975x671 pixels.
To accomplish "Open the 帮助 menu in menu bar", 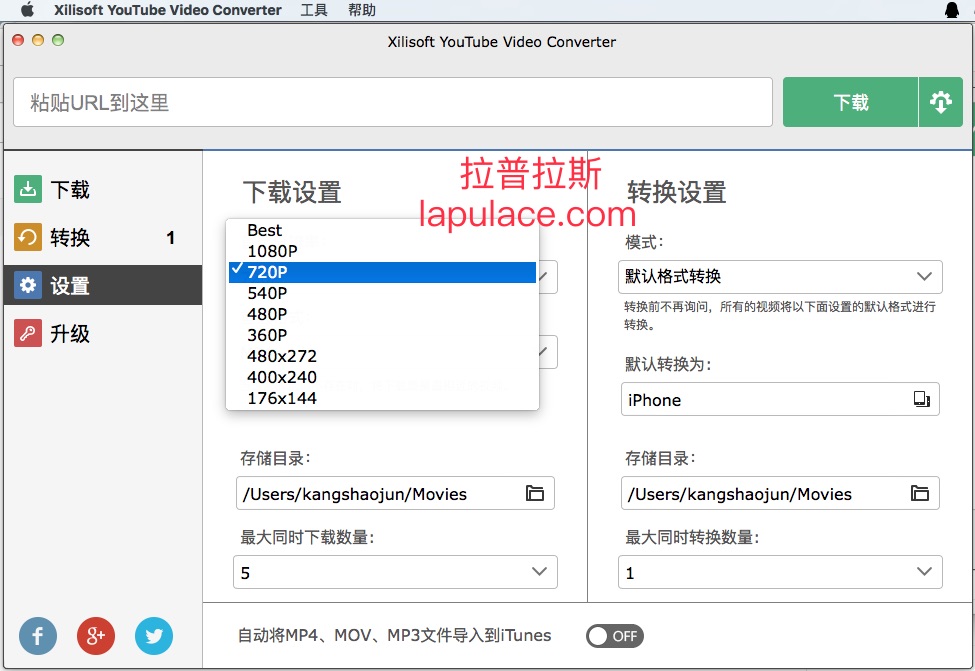I will [361, 10].
